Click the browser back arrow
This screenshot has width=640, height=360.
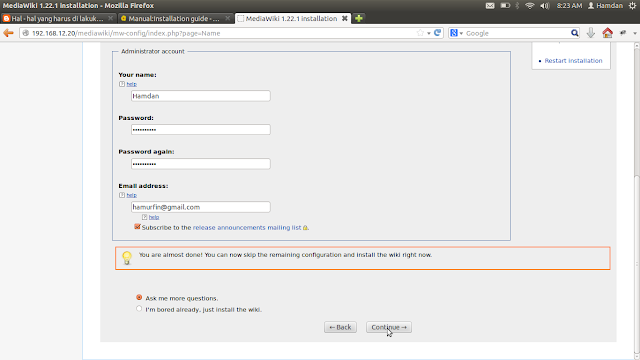[8, 33]
